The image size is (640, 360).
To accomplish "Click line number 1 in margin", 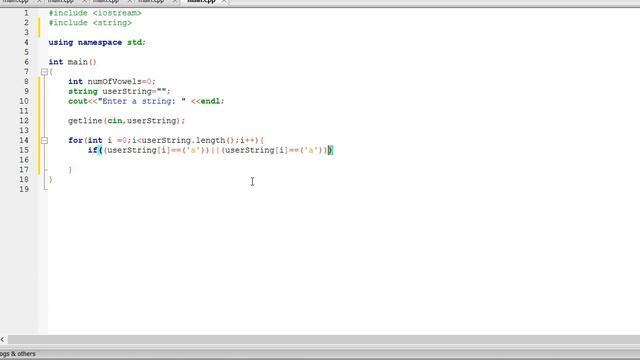I will coord(26,13).
